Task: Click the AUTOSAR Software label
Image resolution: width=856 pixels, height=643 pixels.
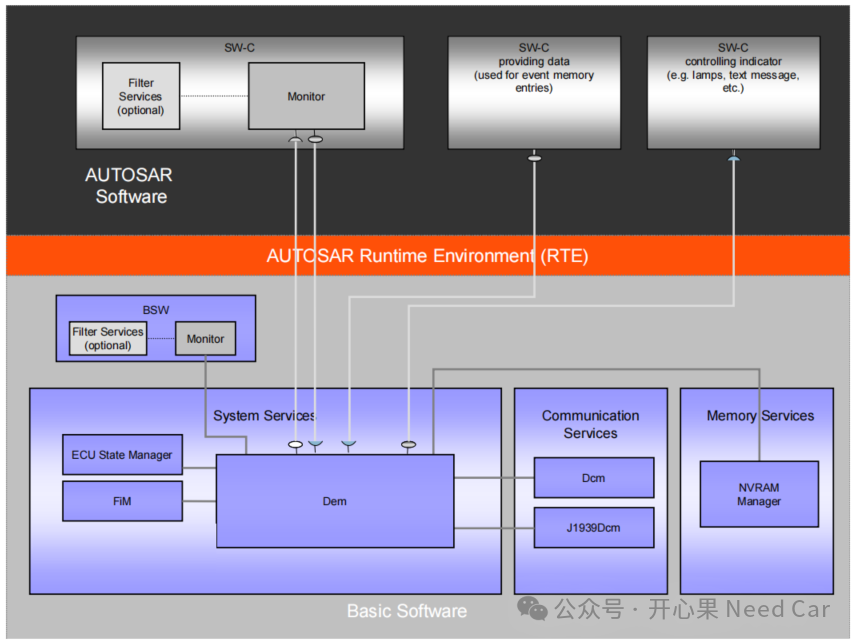Action: pyautogui.click(x=129, y=186)
